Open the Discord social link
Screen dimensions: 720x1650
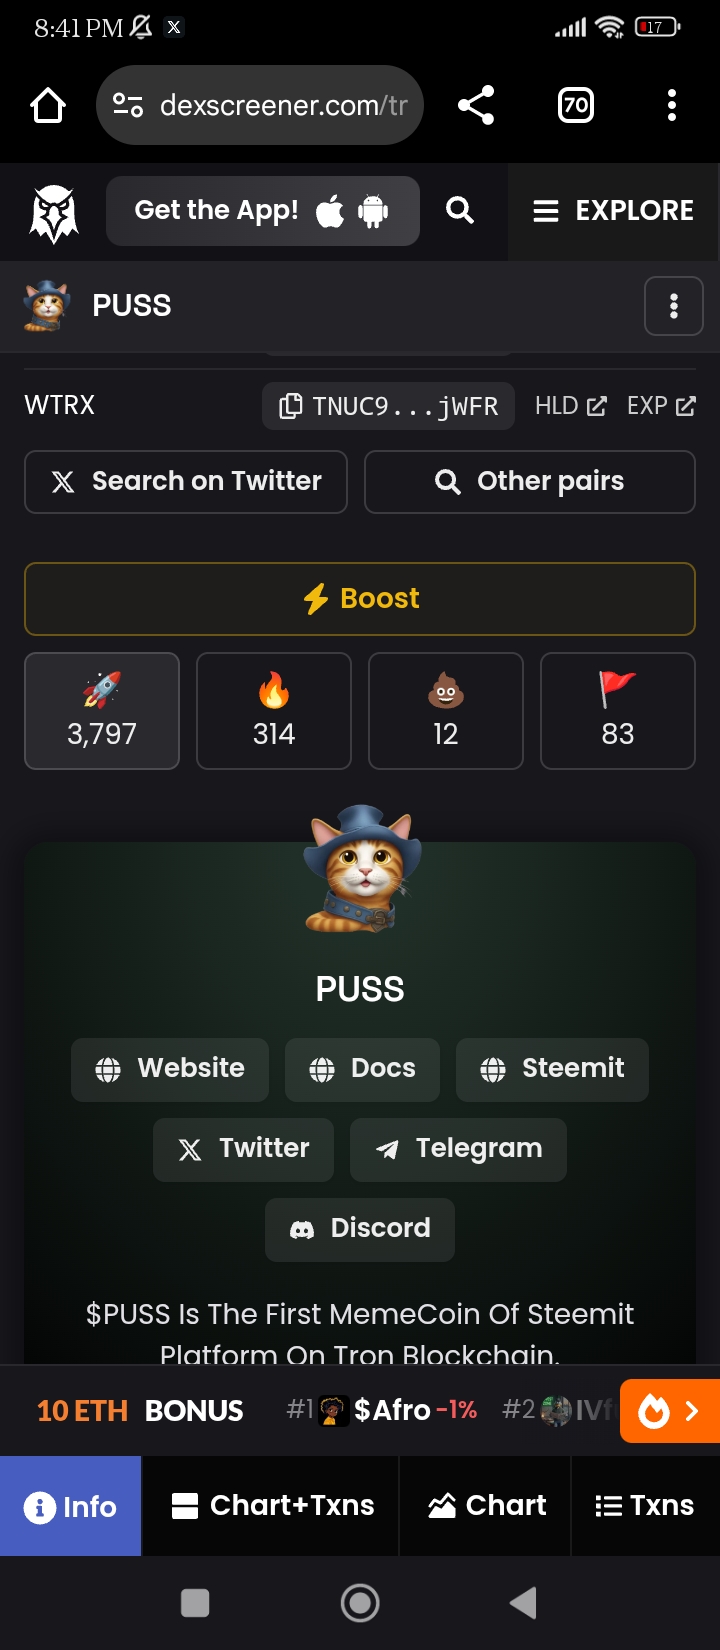360,1229
